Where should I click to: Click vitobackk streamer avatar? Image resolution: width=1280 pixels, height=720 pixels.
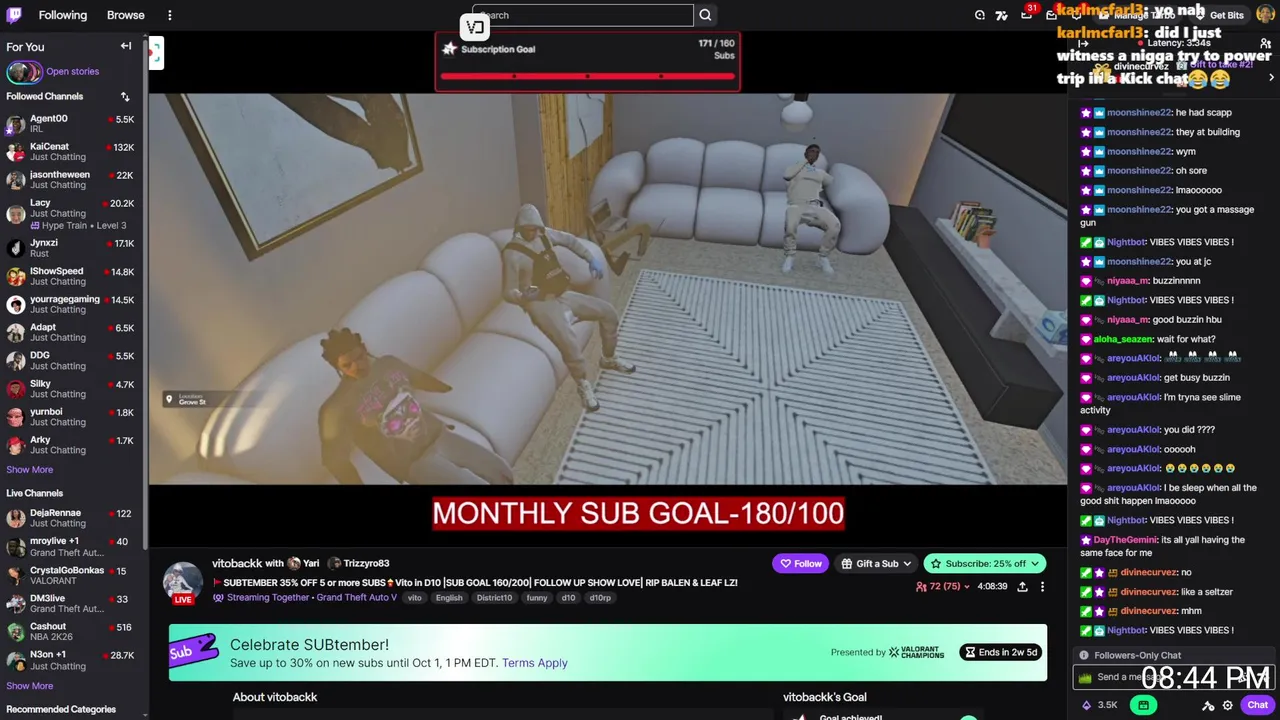(182, 582)
